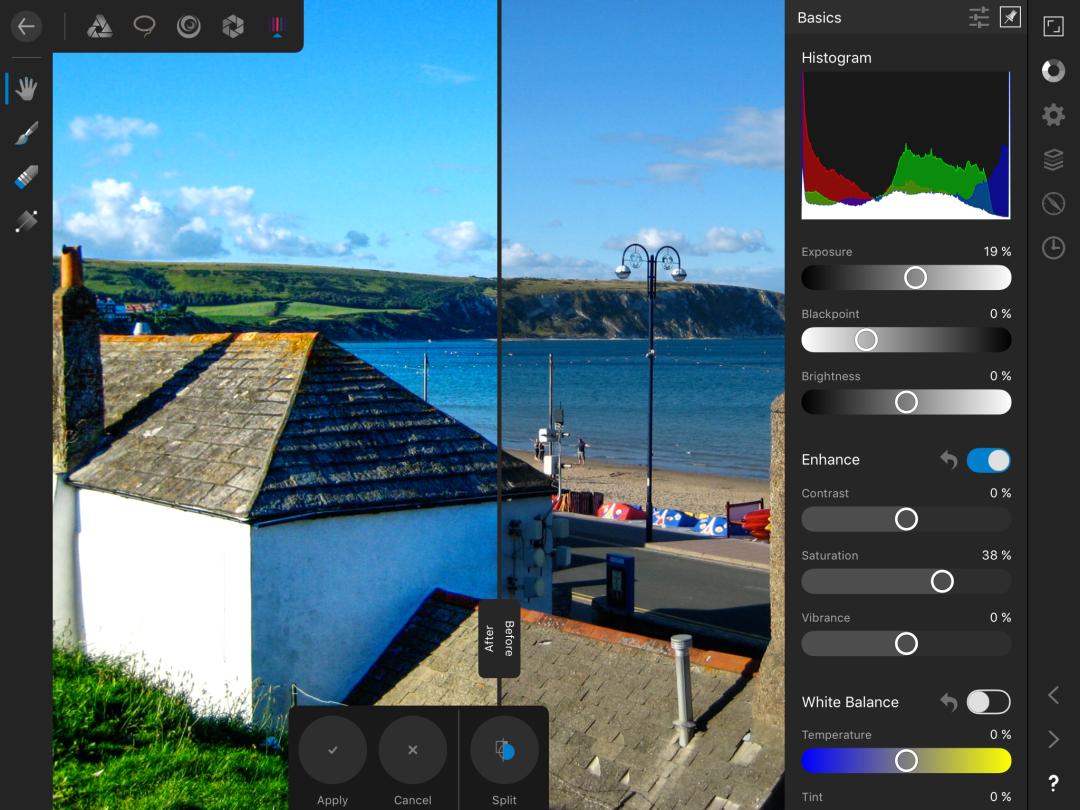
Task: Switch to the Photo persona
Action: 99,27
